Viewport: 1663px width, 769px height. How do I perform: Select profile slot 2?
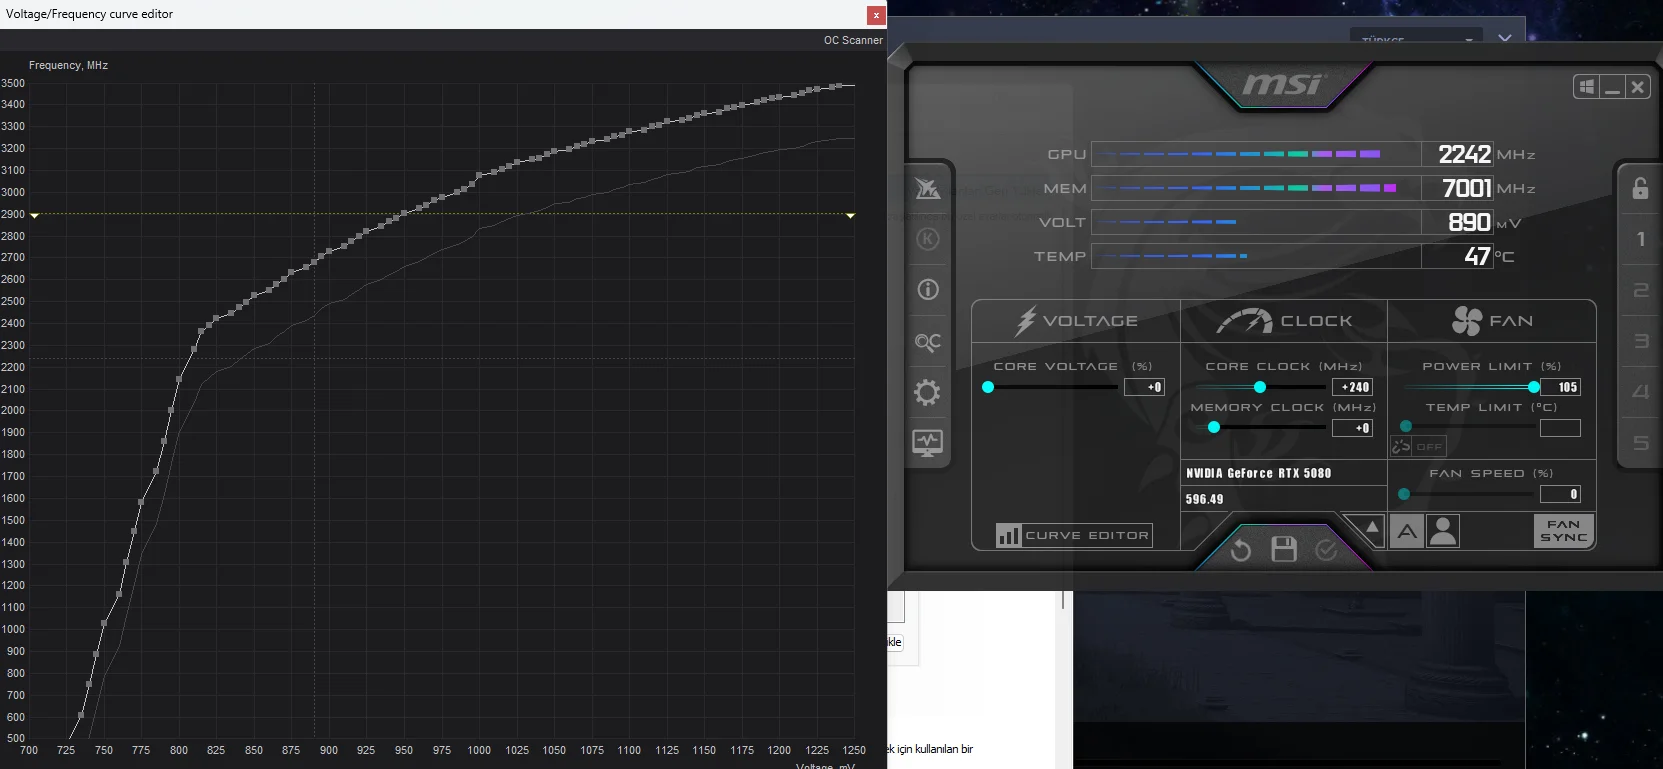[1640, 290]
